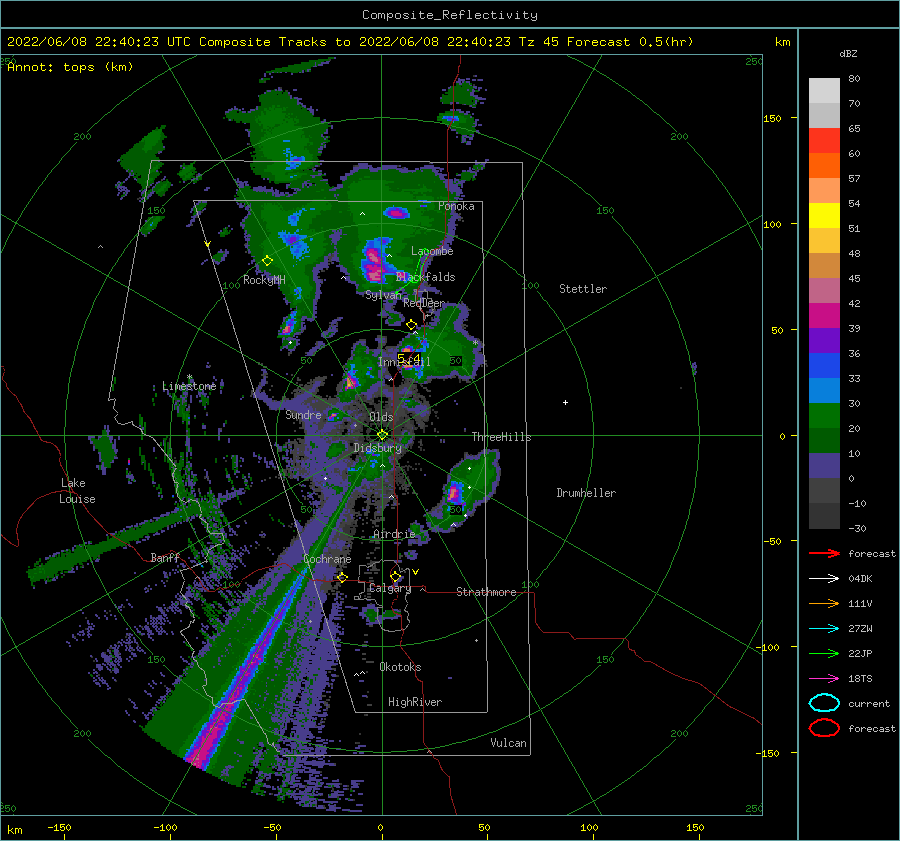Click the Lacombe city label
The height and width of the screenshot is (841, 900).
[x=432, y=251]
